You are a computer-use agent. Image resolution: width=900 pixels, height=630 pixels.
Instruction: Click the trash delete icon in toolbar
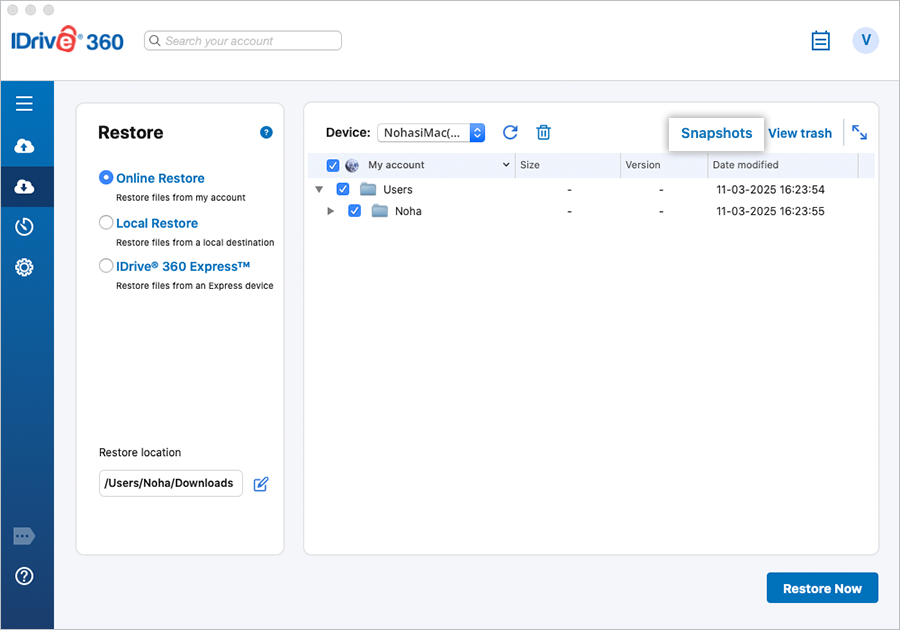543,133
